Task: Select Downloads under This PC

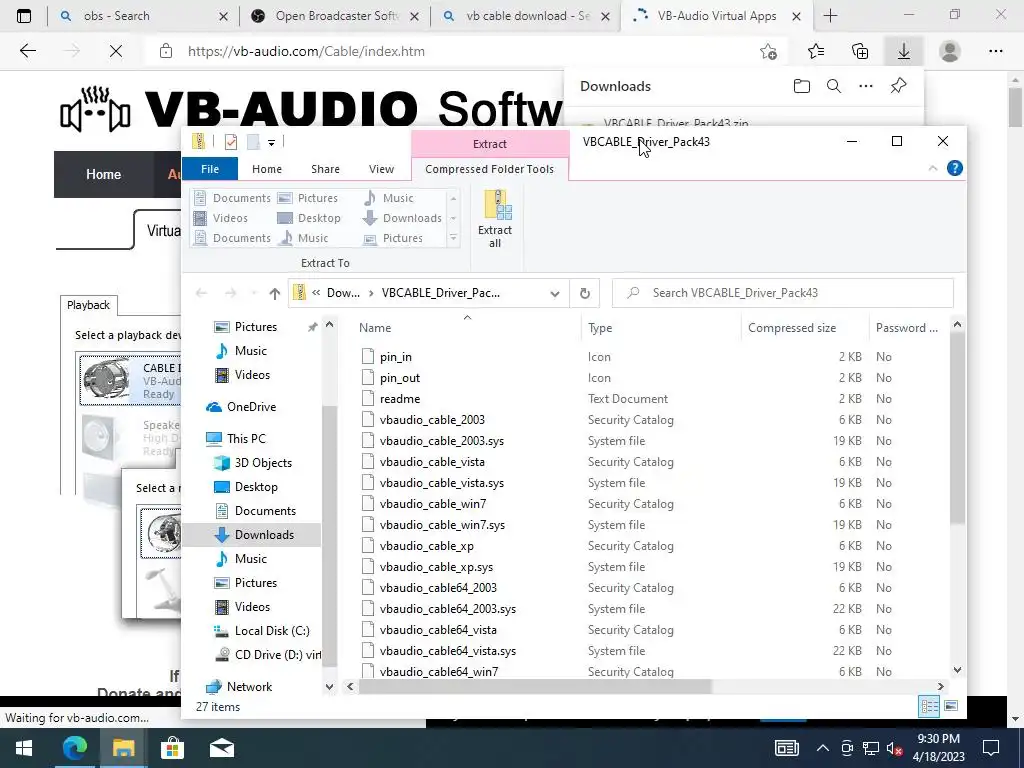Action: coord(264,535)
